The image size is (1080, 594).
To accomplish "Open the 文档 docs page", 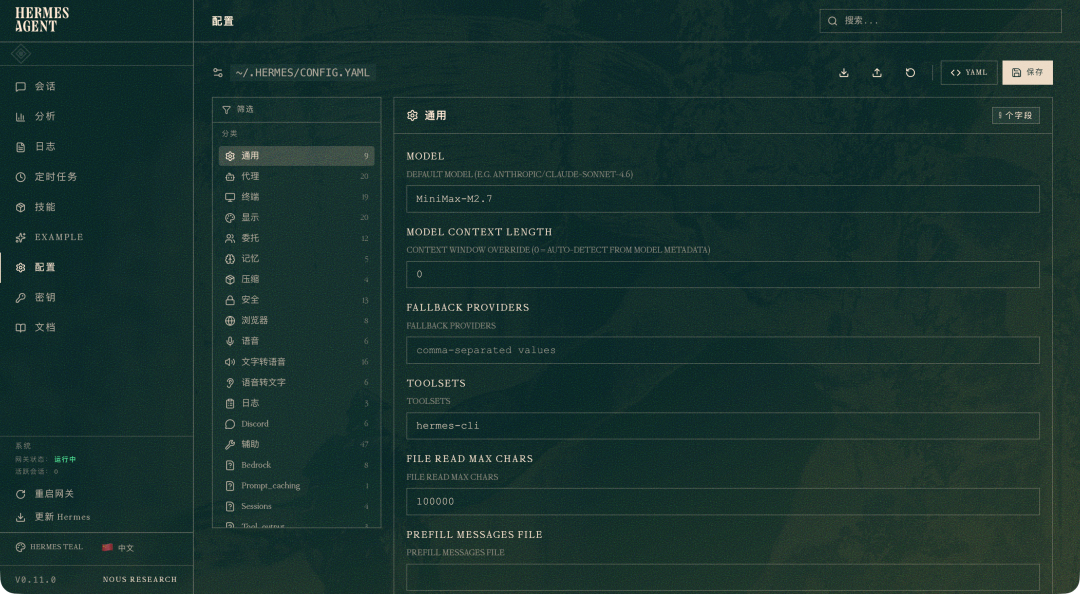I will tap(96, 327).
